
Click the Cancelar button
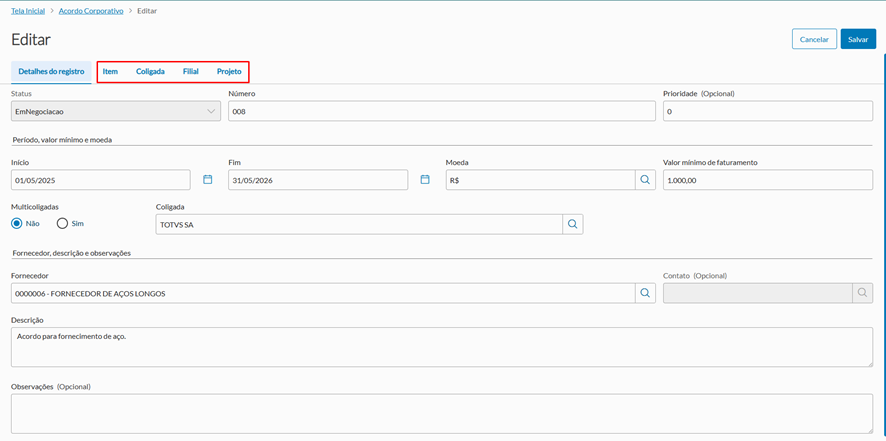pyautogui.click(x=814, y=39)
